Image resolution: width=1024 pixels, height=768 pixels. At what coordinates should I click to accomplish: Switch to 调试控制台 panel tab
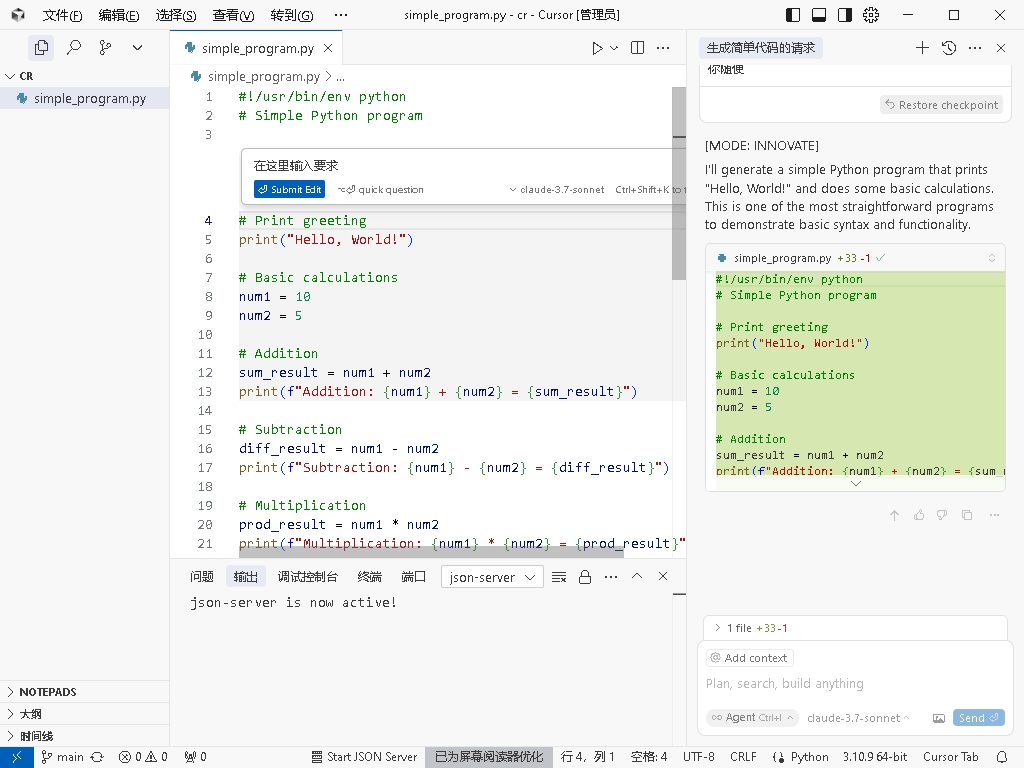[308, 576]
